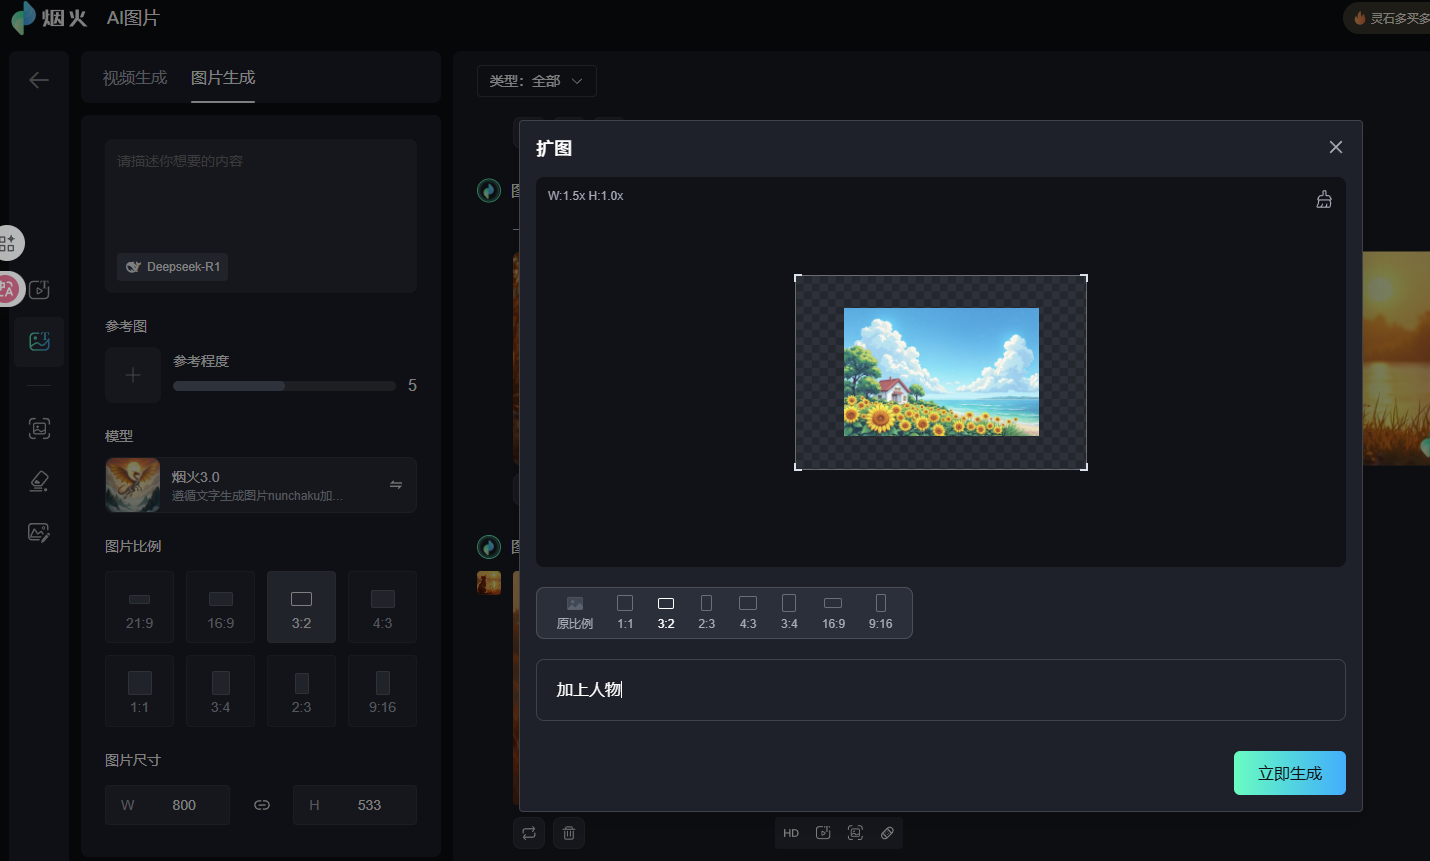Viewport: 1430px width, 861px height.
Task: Select 1:1 ratio in expand dialog
Action: click(x=625, y=612)
